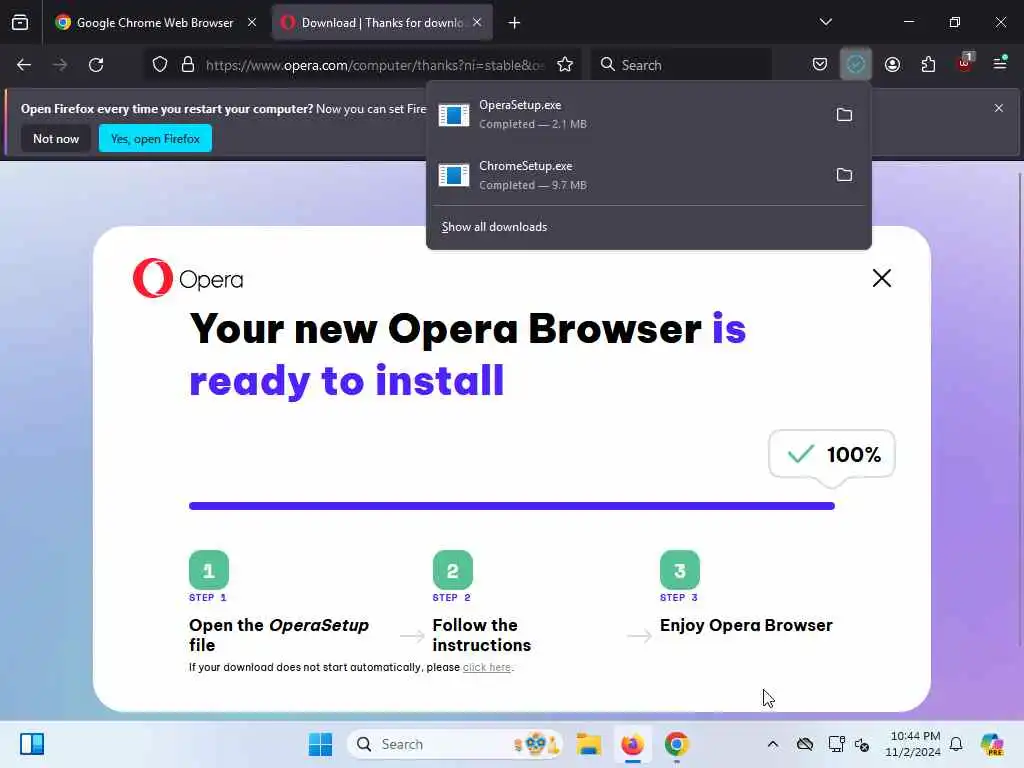Open Copilot preview icon in taskbar
This screenshot has height=768, width=1024.
point(992,744)
